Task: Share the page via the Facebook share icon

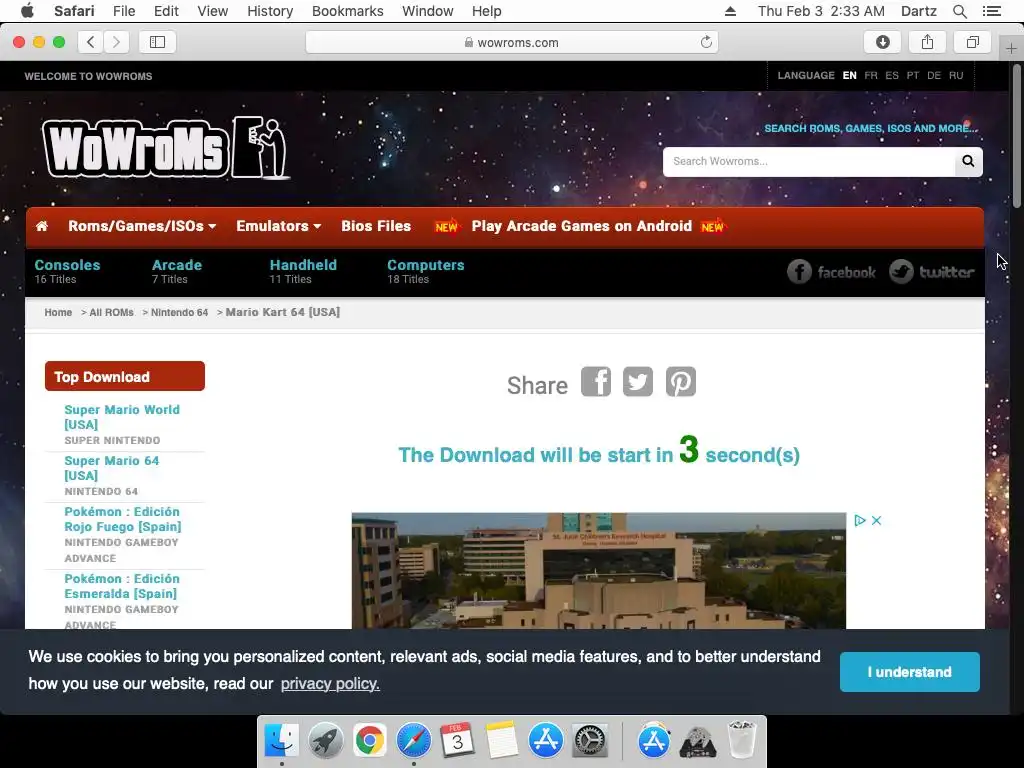Action: click(x=596, y=381)
